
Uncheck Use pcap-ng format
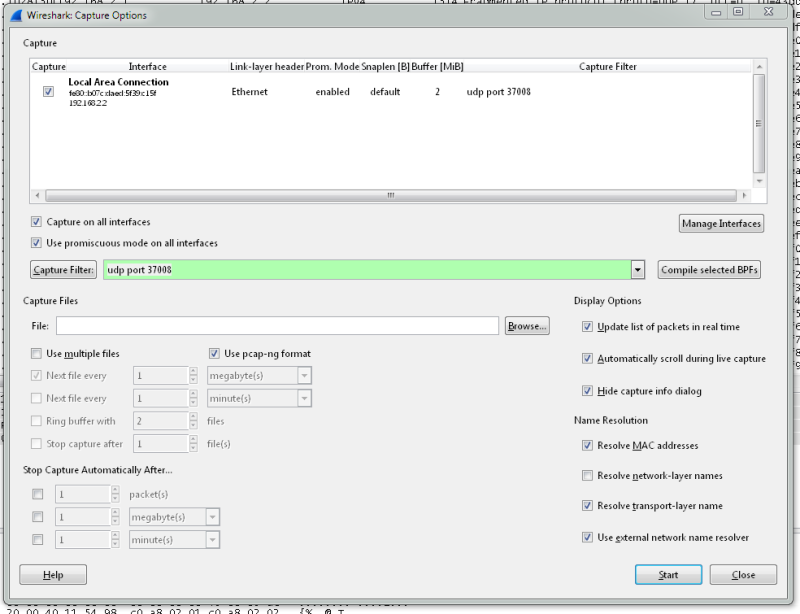click(215, 354)
